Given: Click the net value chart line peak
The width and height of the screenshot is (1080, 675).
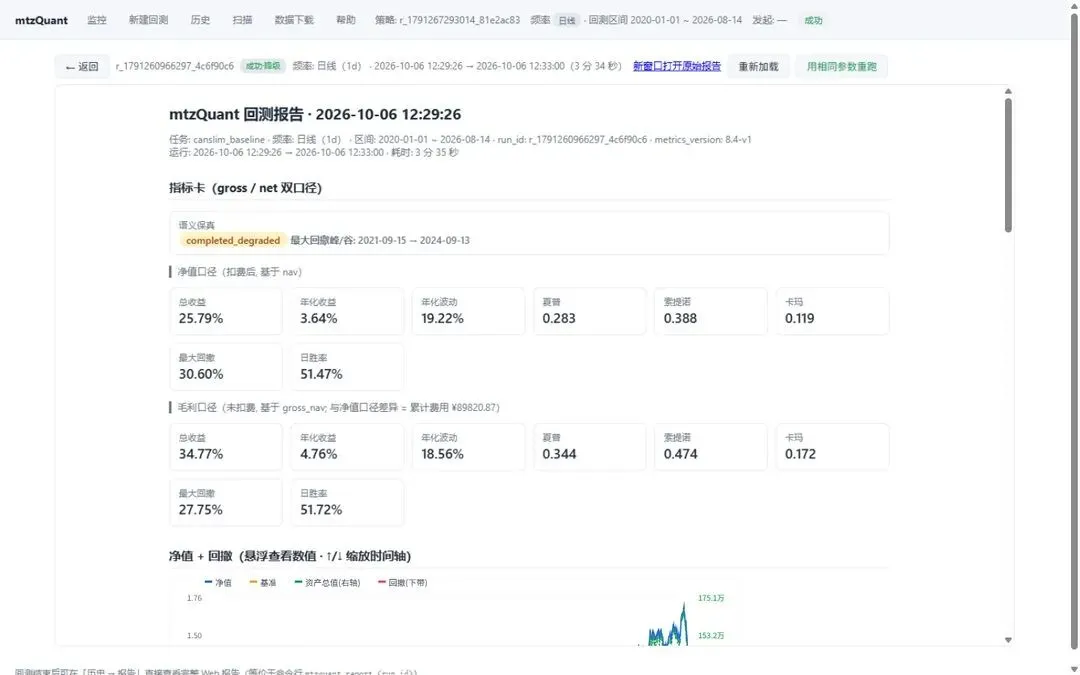Looking at the screenshot, I should pos(684,604).
